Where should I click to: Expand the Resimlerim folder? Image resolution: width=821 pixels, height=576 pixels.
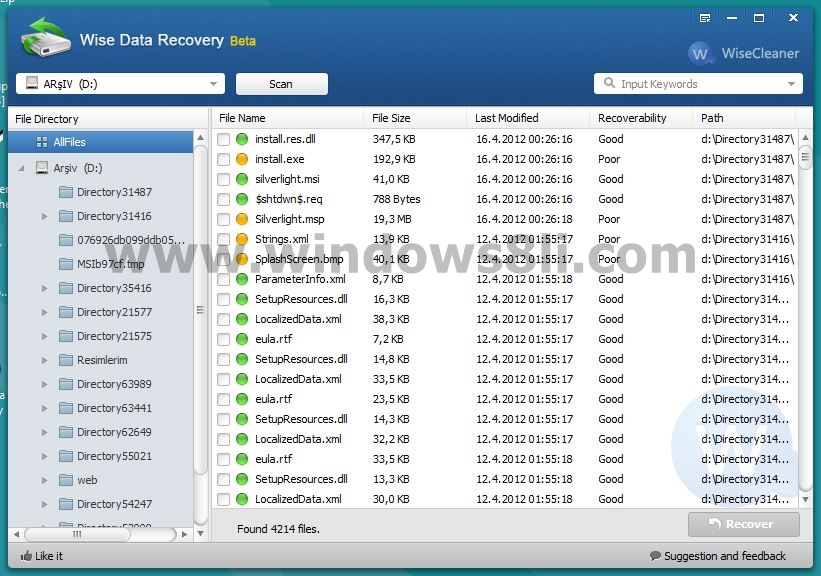(45, 360)
